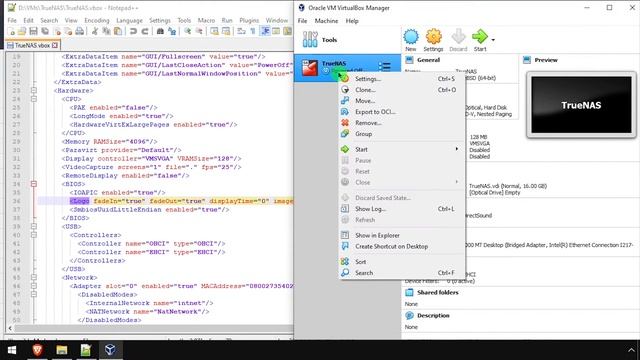Click the Show All Characters pilcrow icon
Screen dimensions: 640x360
pos(253,31)
